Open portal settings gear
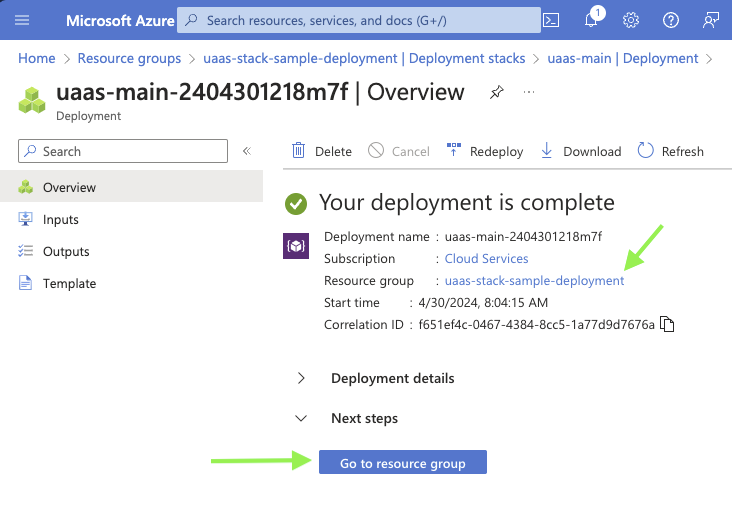 coord(631,20)
